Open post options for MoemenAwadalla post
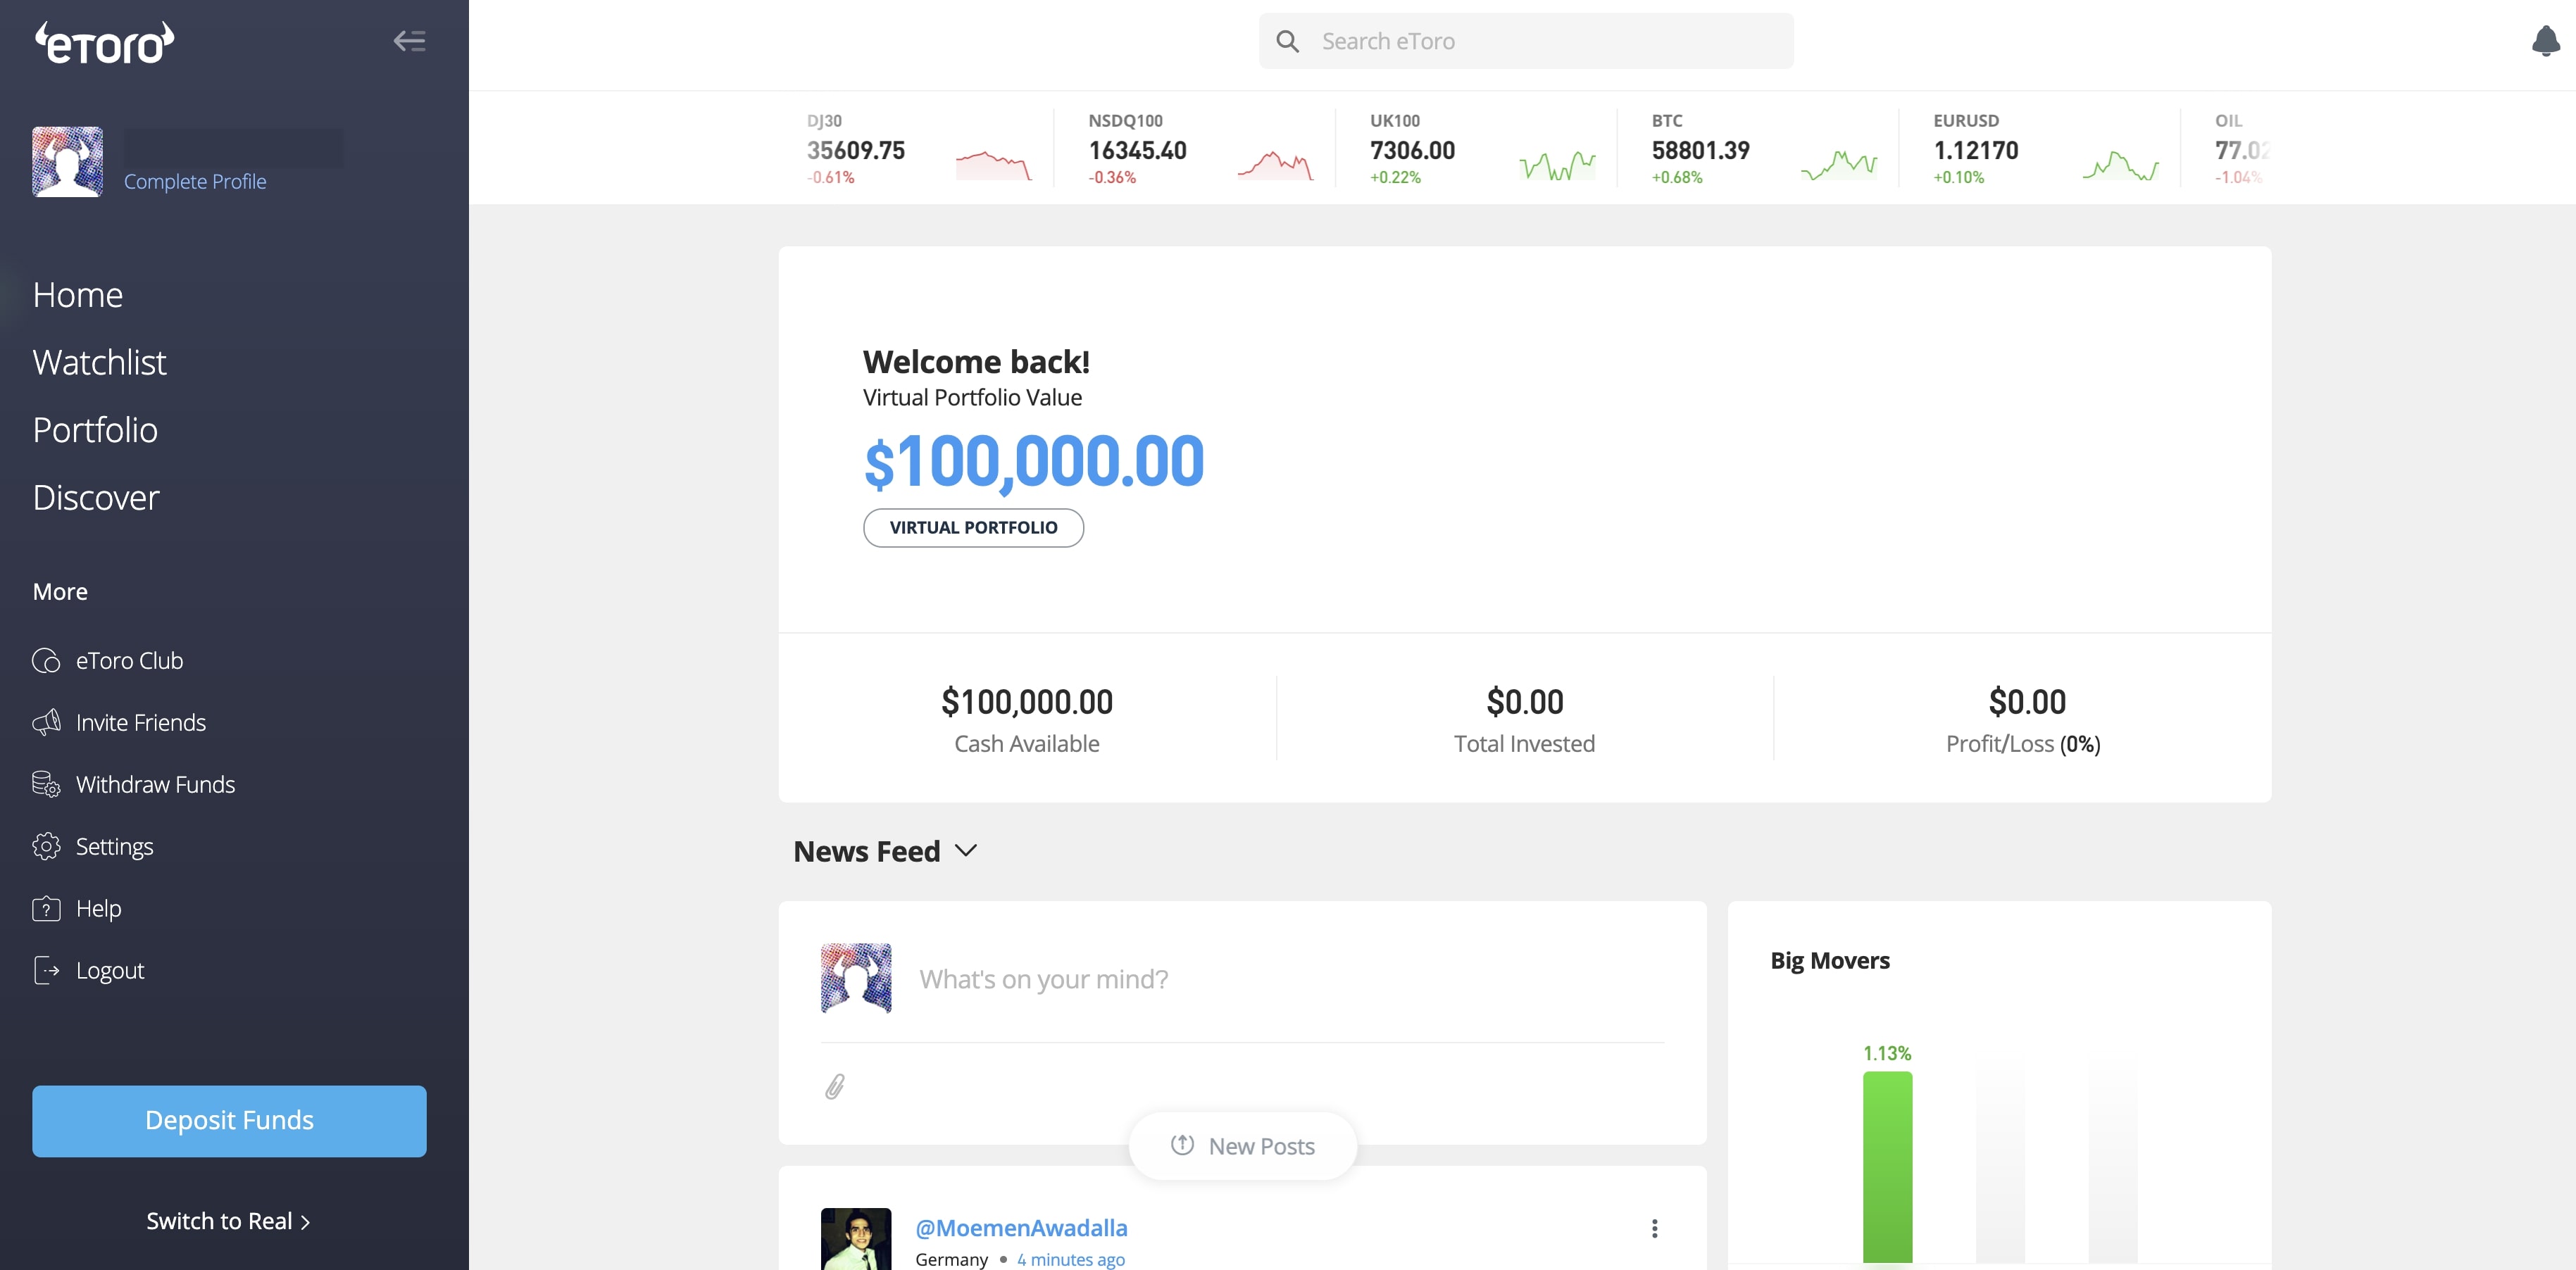 click(x=1654, y=1228)
